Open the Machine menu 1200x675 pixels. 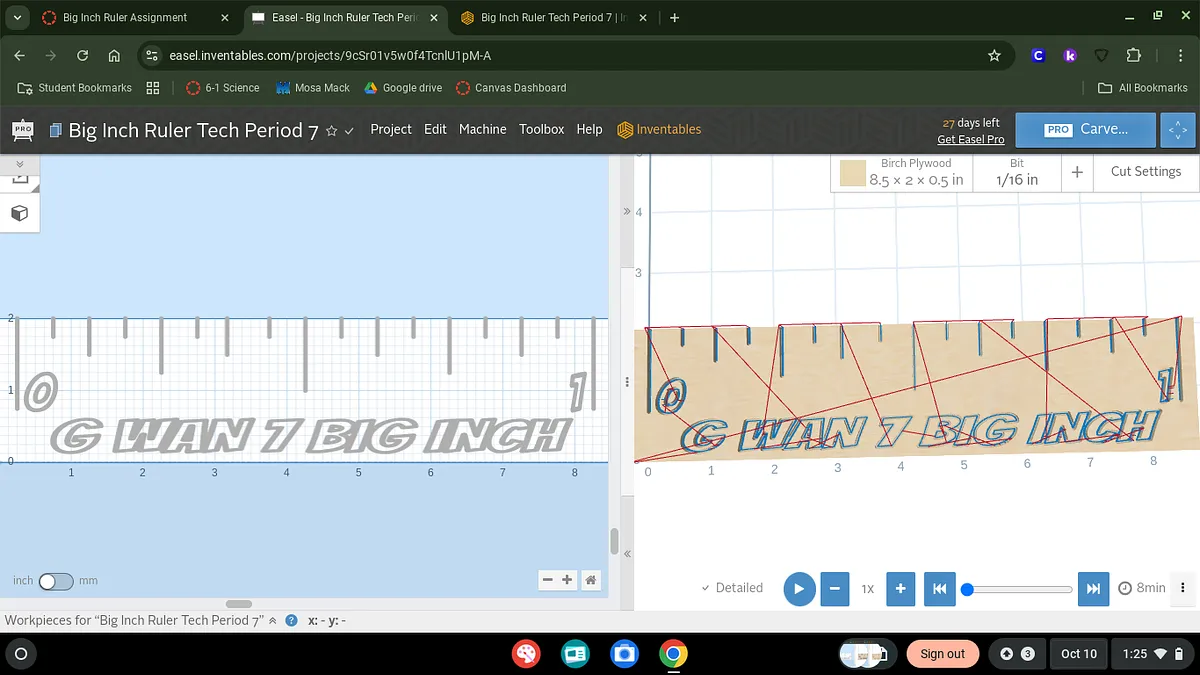(482, 129)
